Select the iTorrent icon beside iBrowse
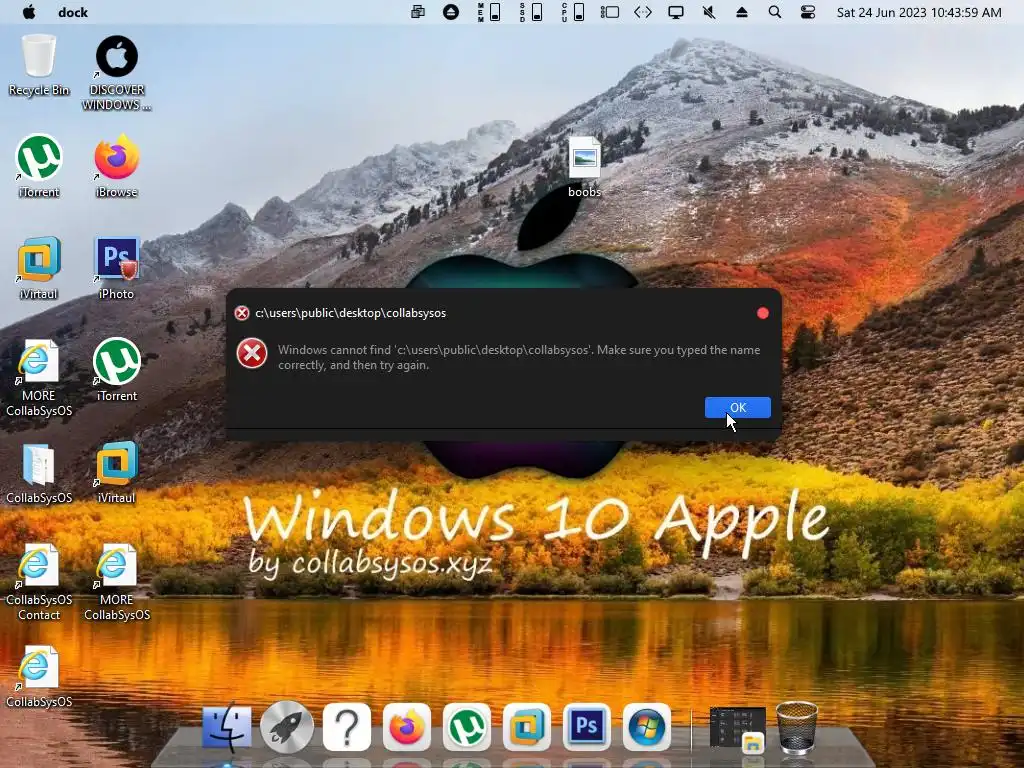 coord(39,167)
